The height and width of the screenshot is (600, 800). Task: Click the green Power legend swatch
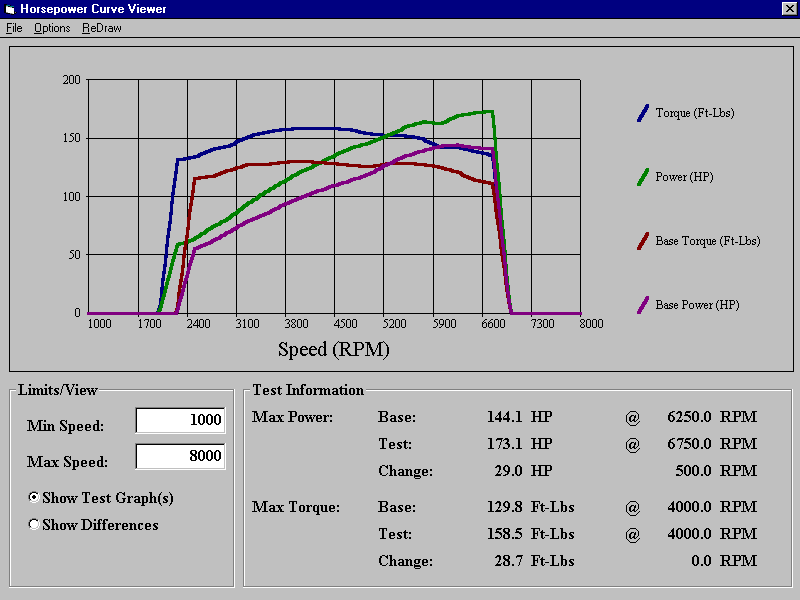pyautogui.click(x=643, y=177)
